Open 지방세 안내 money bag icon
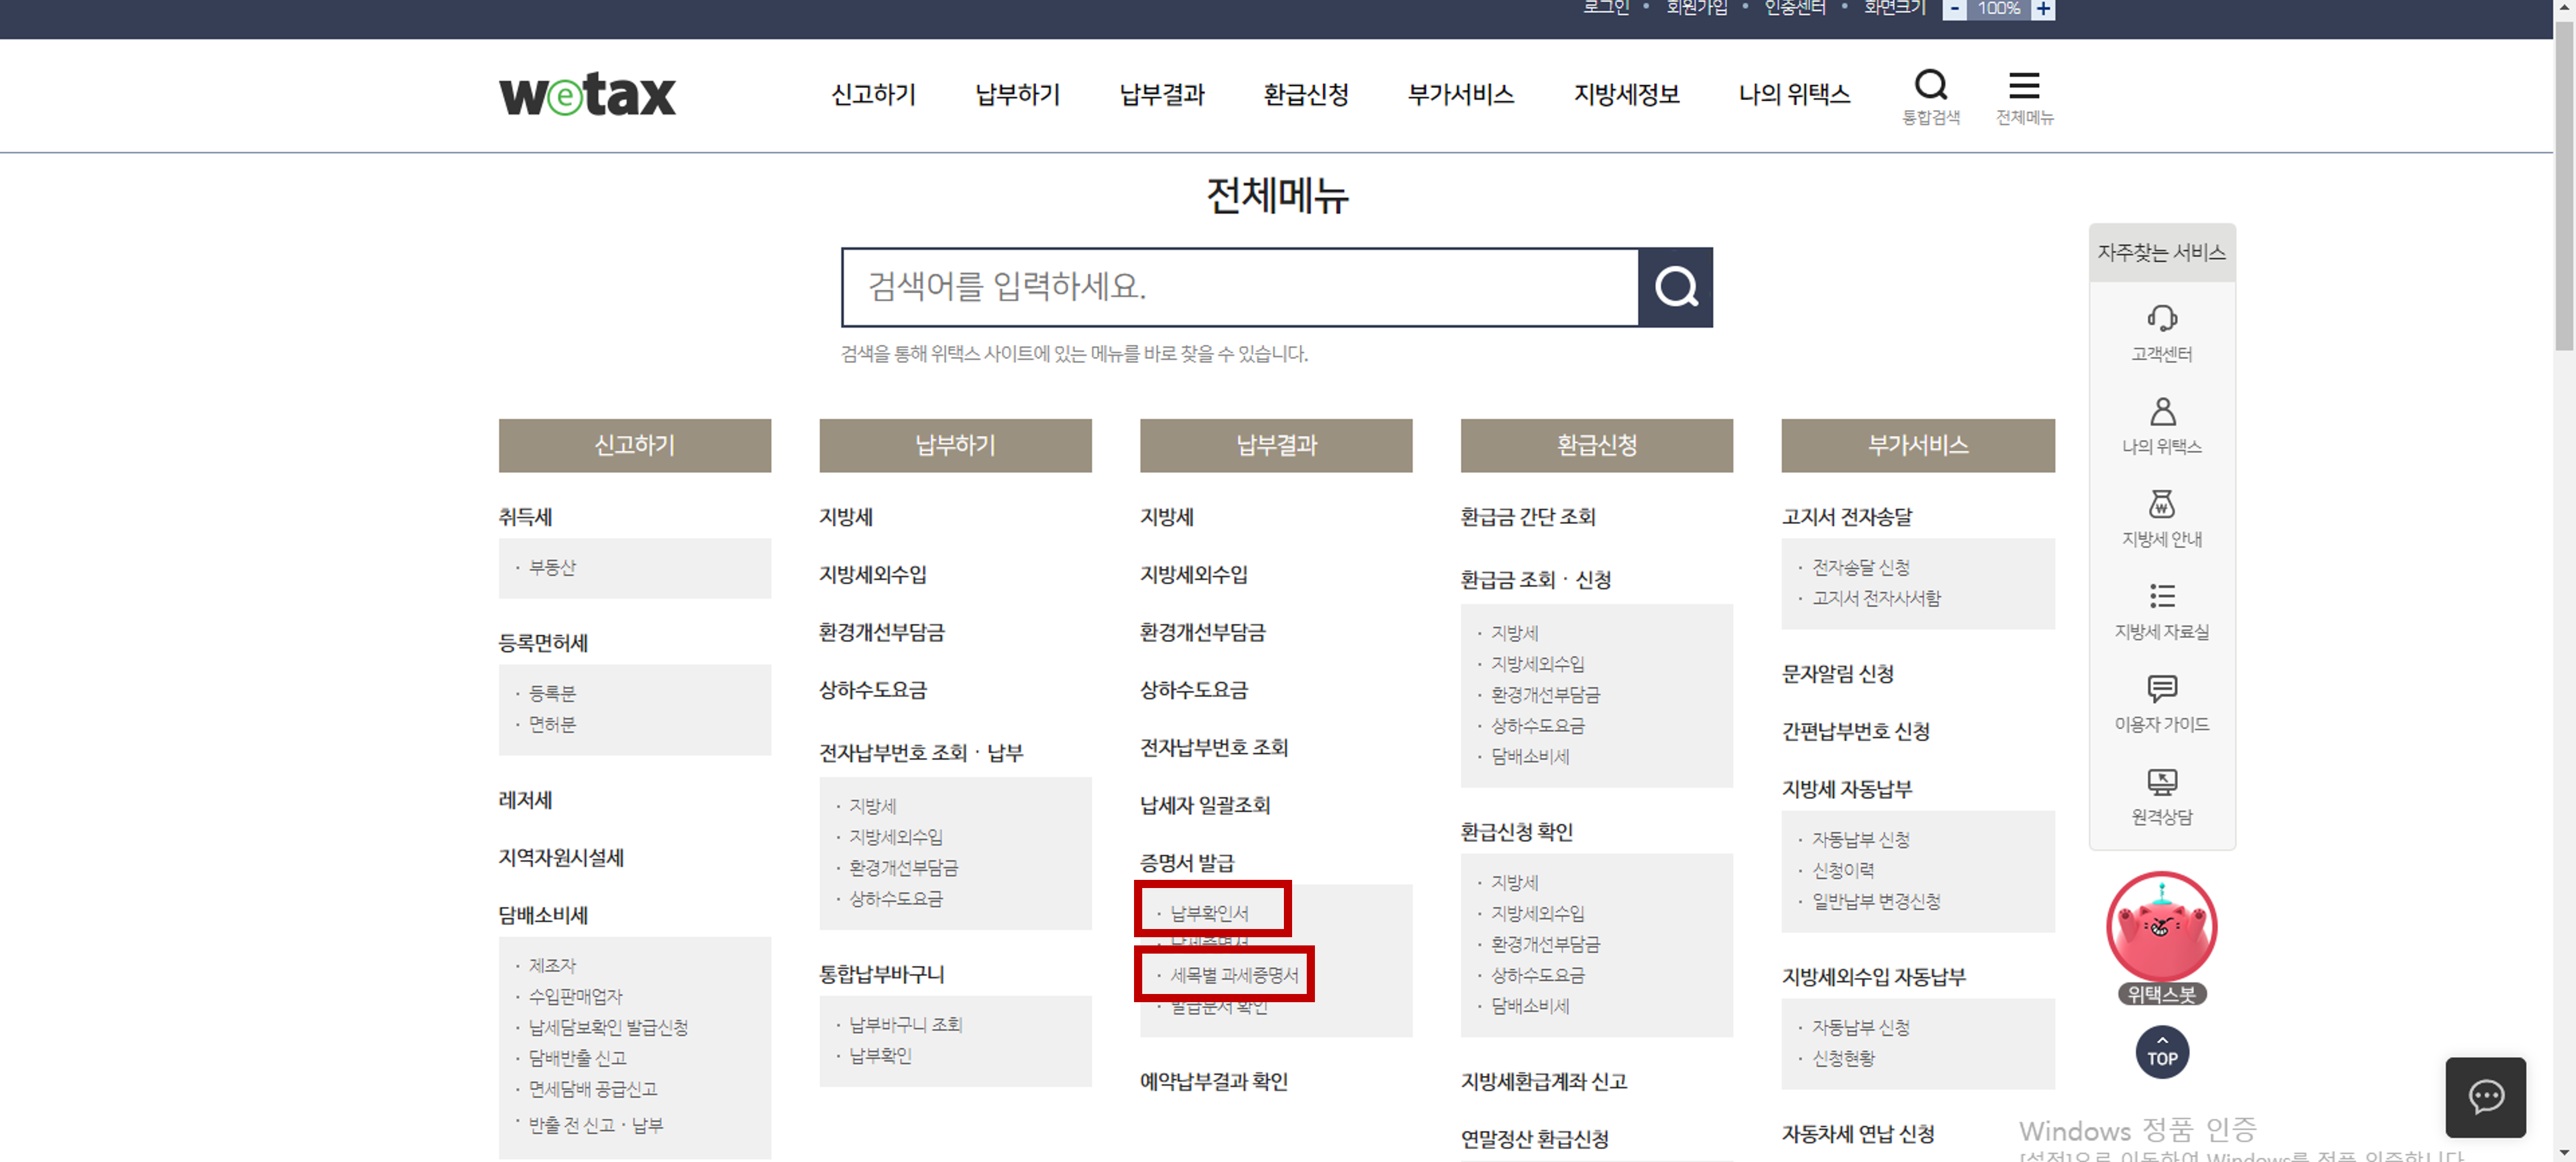The height and width of the screenshot is (1162, 2576). pos(2161,503)
